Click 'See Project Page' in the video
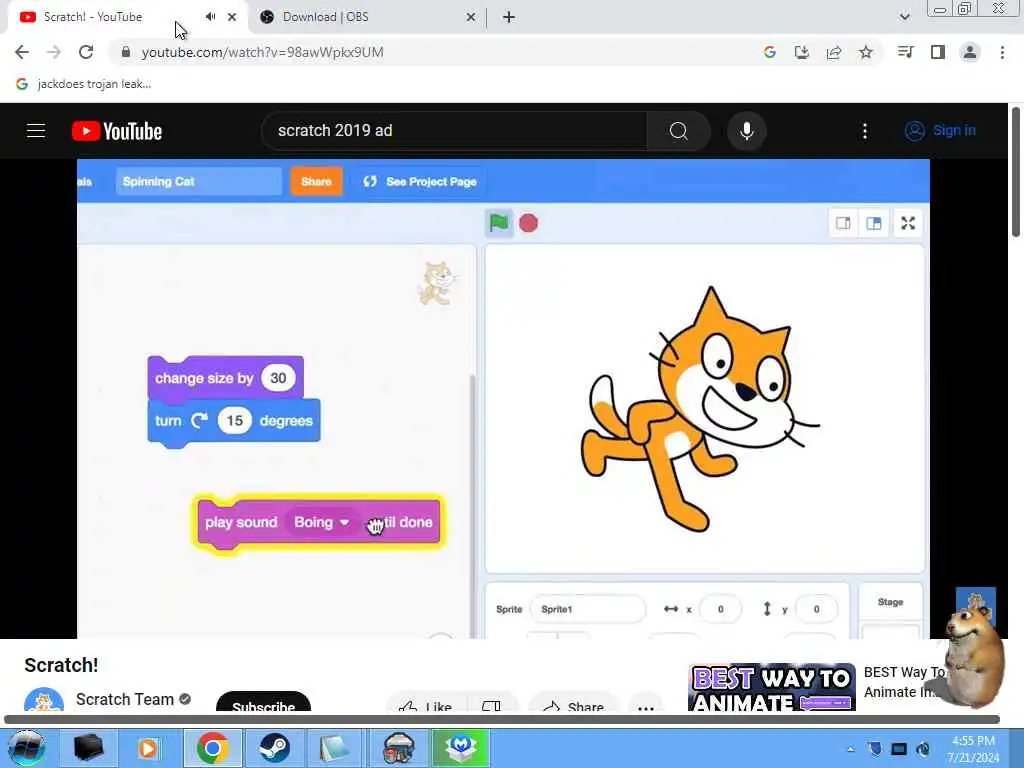The height and width of the screenshot is (768, 1024). [x=420, y=182]
